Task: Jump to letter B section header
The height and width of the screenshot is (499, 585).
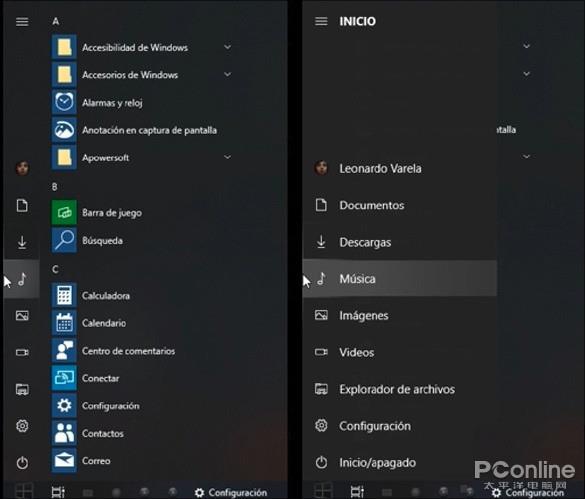Action: click(x=55, y=187)
